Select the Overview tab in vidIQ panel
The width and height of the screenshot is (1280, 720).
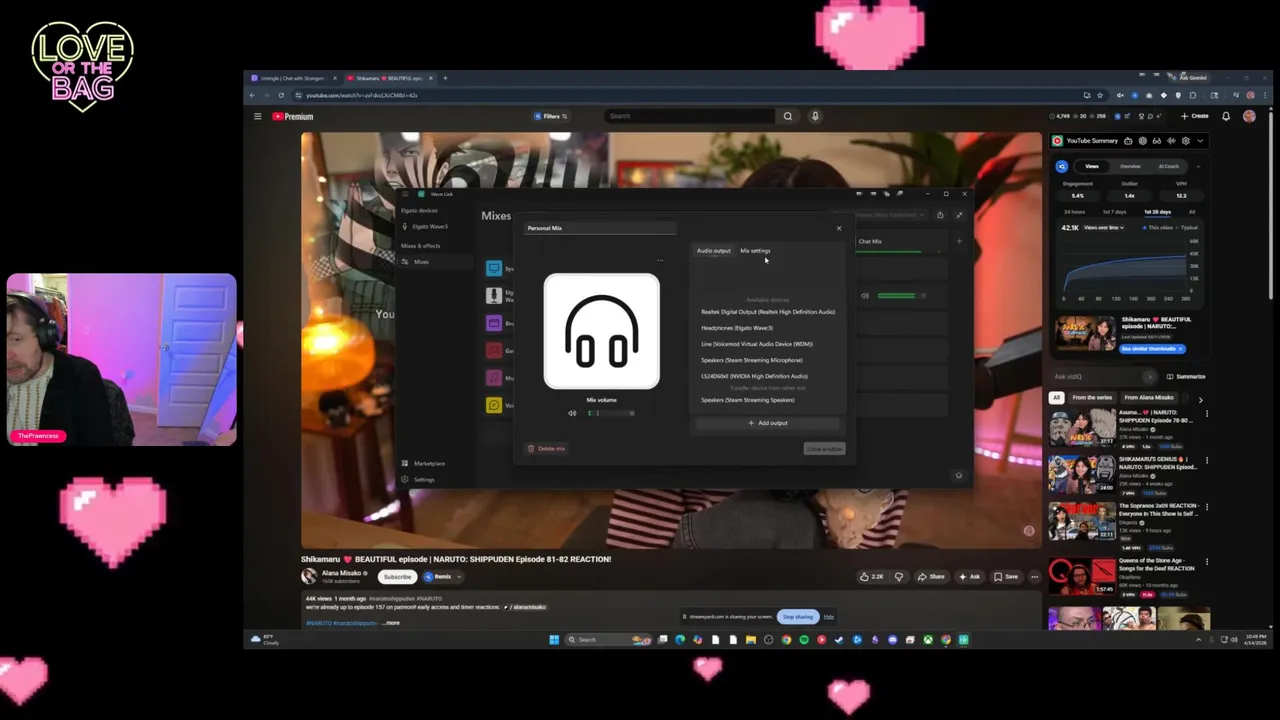click(1130, 166)
